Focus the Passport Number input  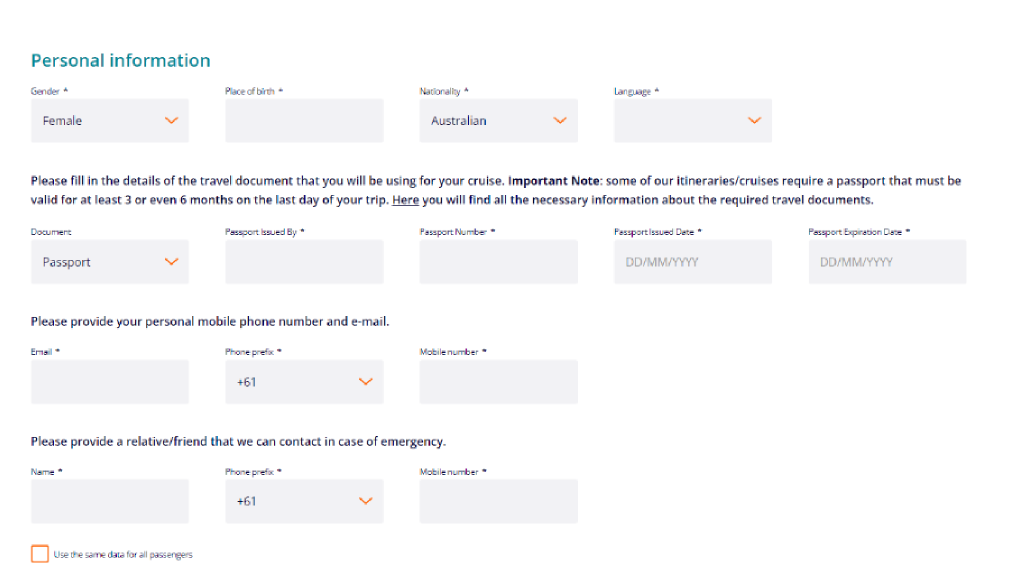[x=498, y=262]
